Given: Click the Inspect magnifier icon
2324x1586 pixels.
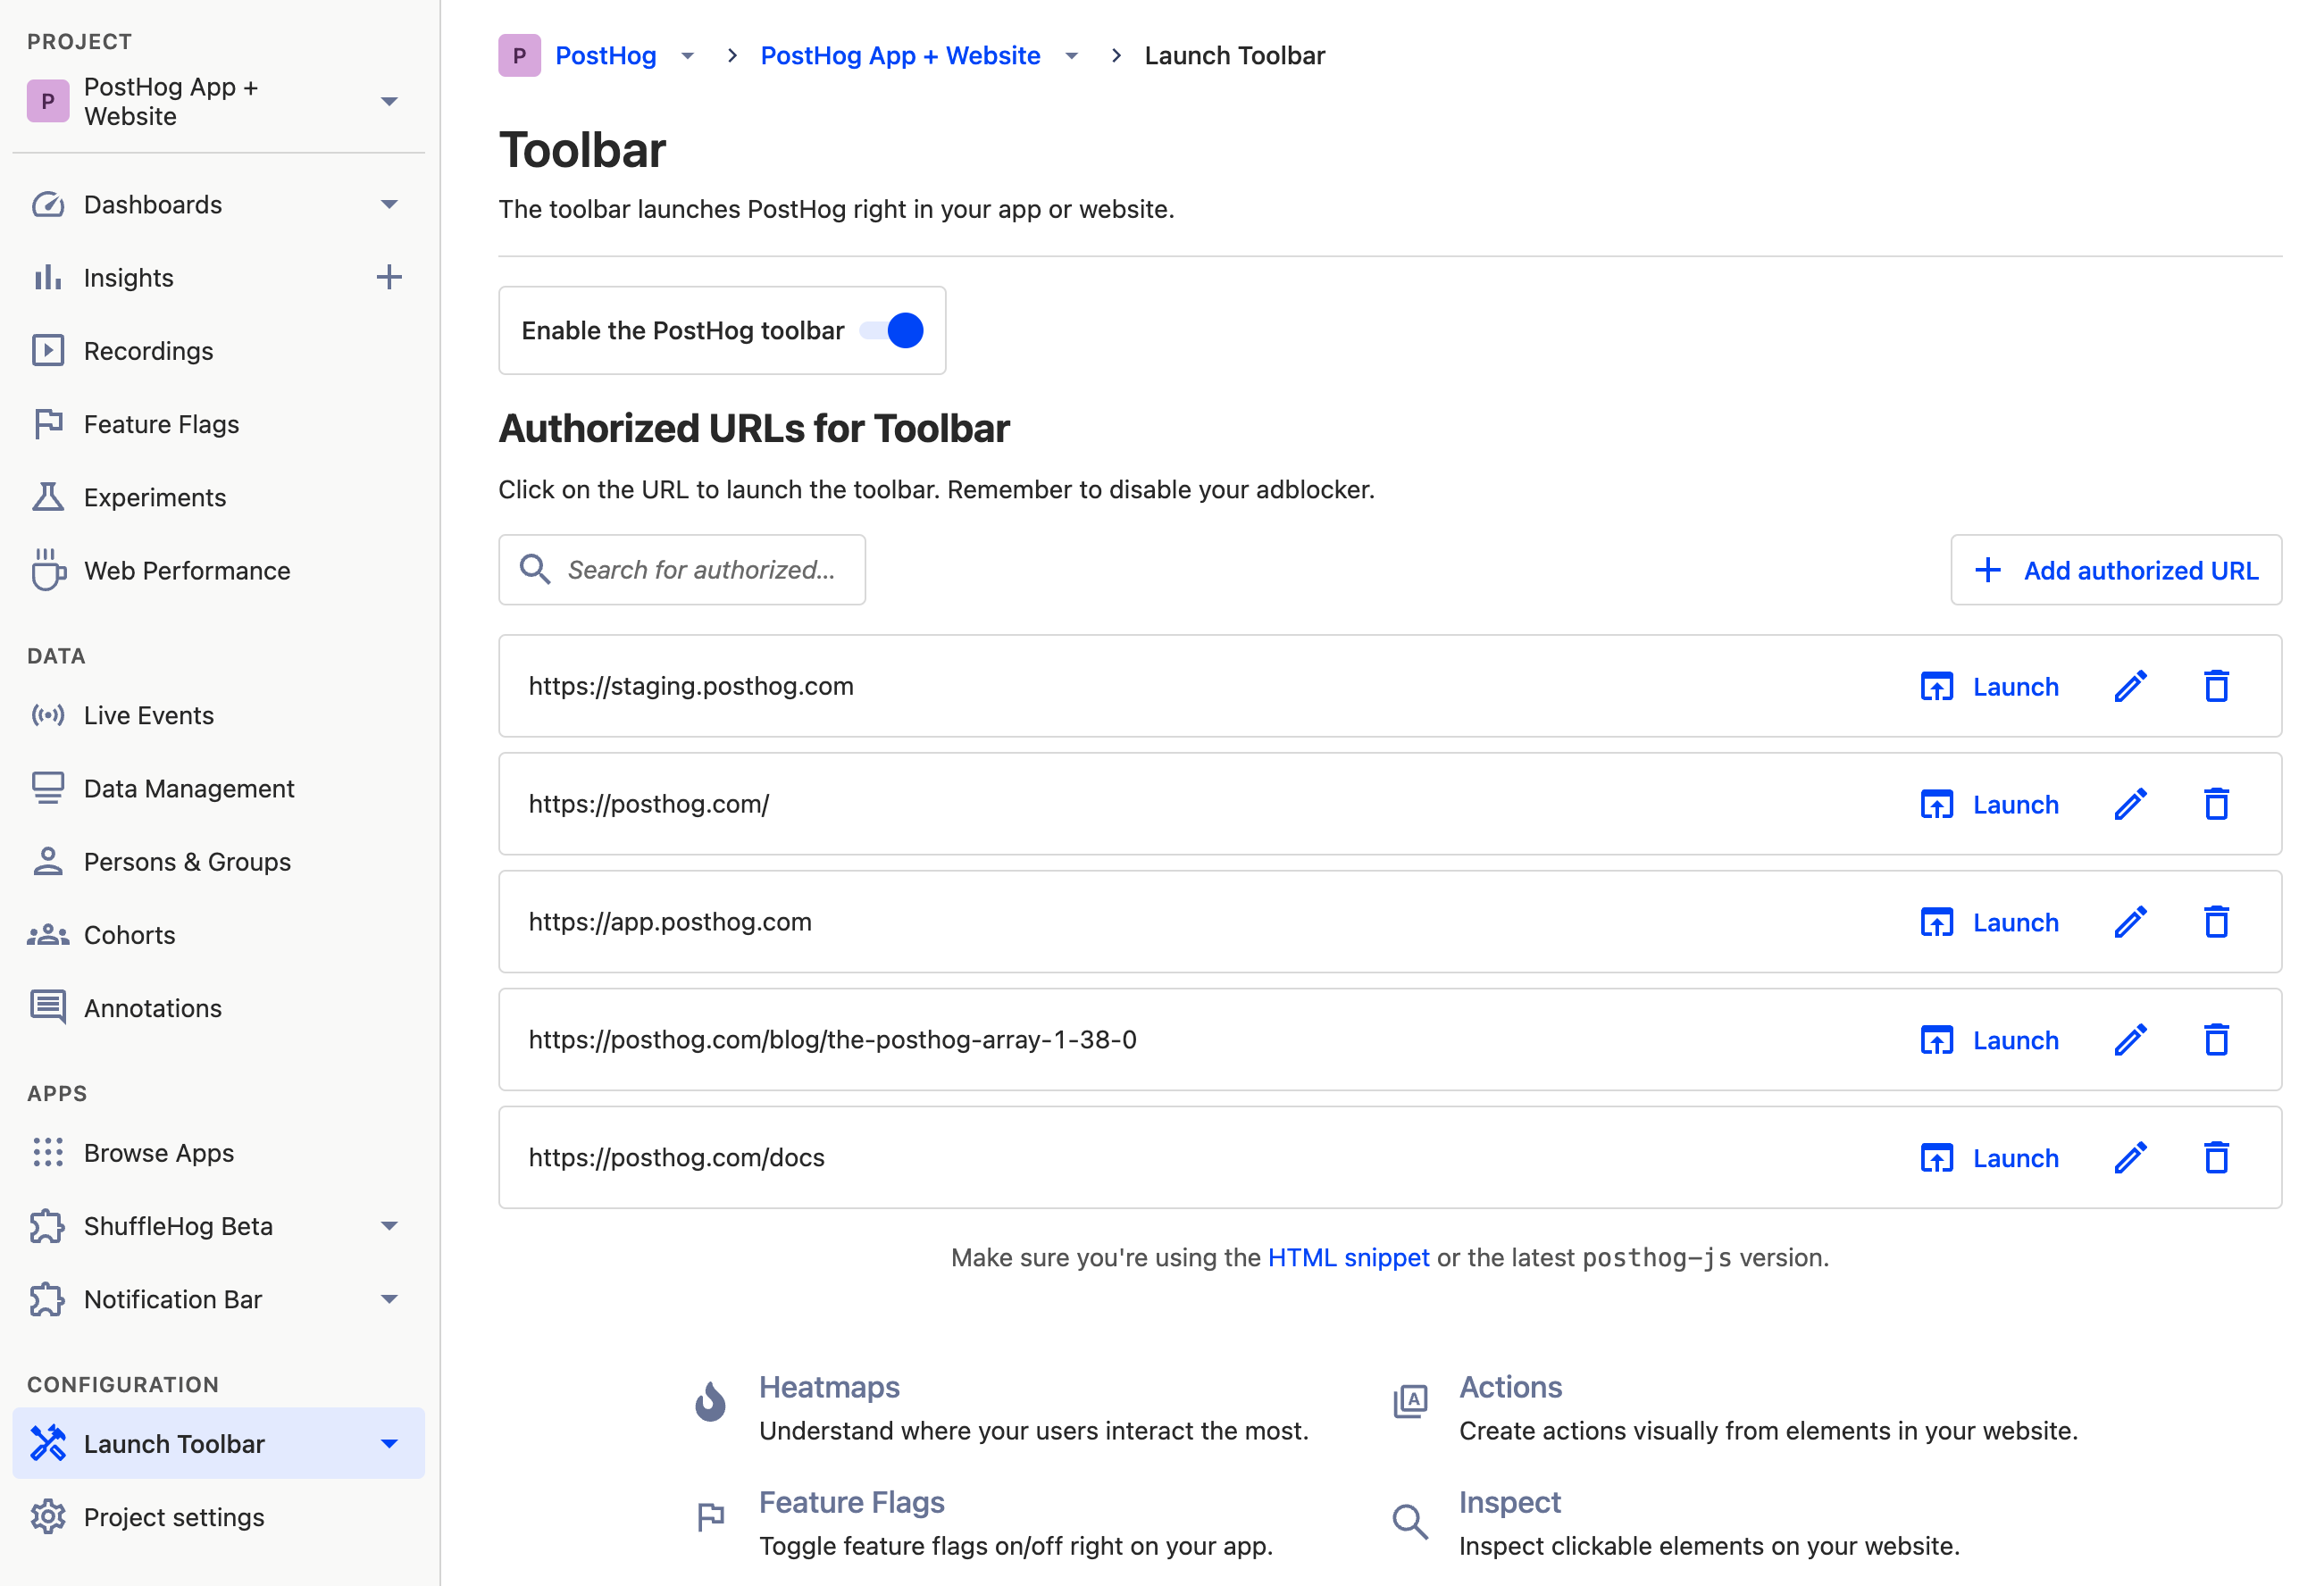Looking at the screenshot, I should coord(1410,1521).
